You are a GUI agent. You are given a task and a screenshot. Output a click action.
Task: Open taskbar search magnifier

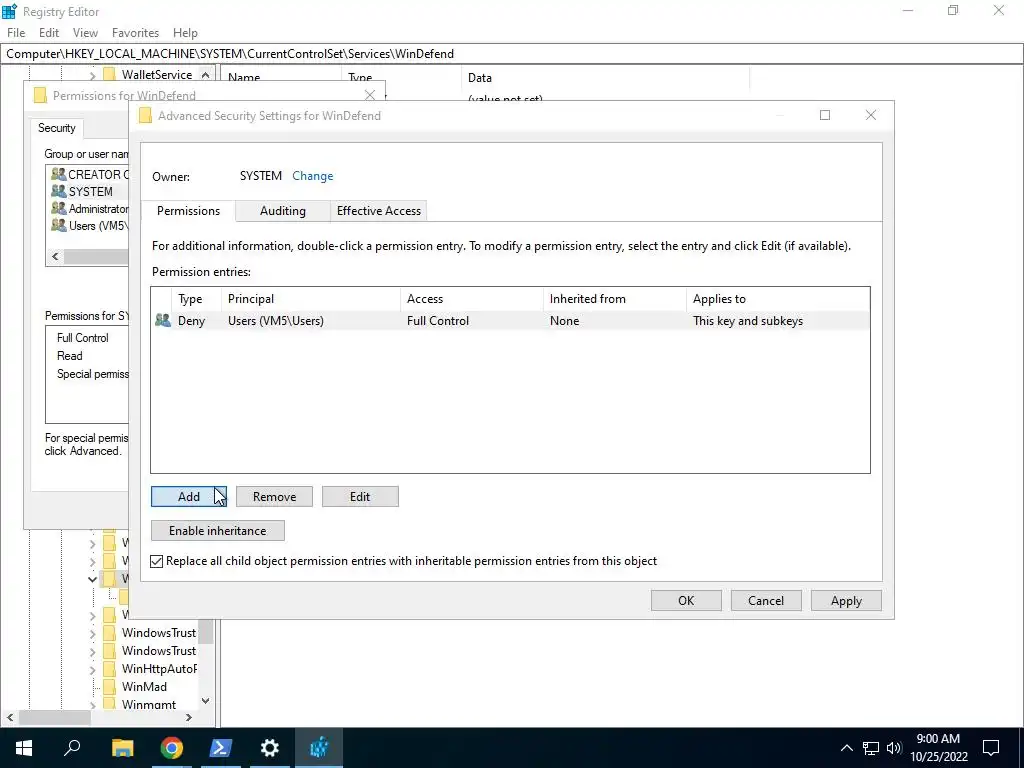(72, 747)
